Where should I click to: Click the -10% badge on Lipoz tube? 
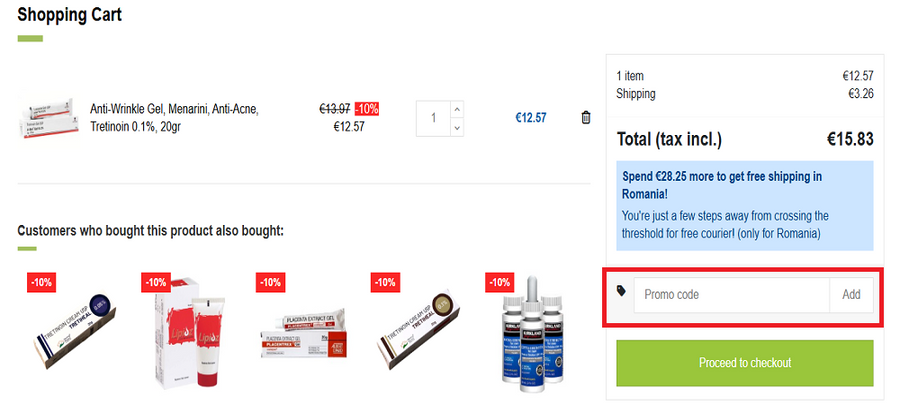pos(156,283)
